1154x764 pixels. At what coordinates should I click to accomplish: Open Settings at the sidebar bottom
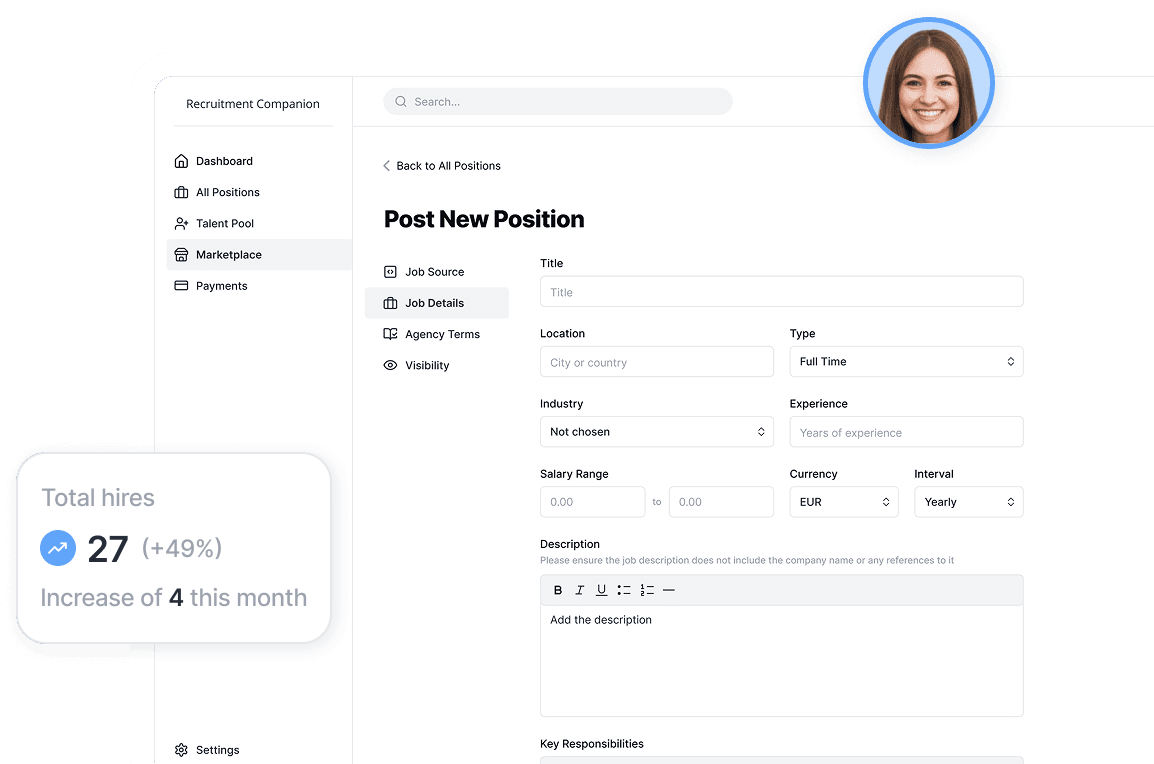[x=217, y=750]
